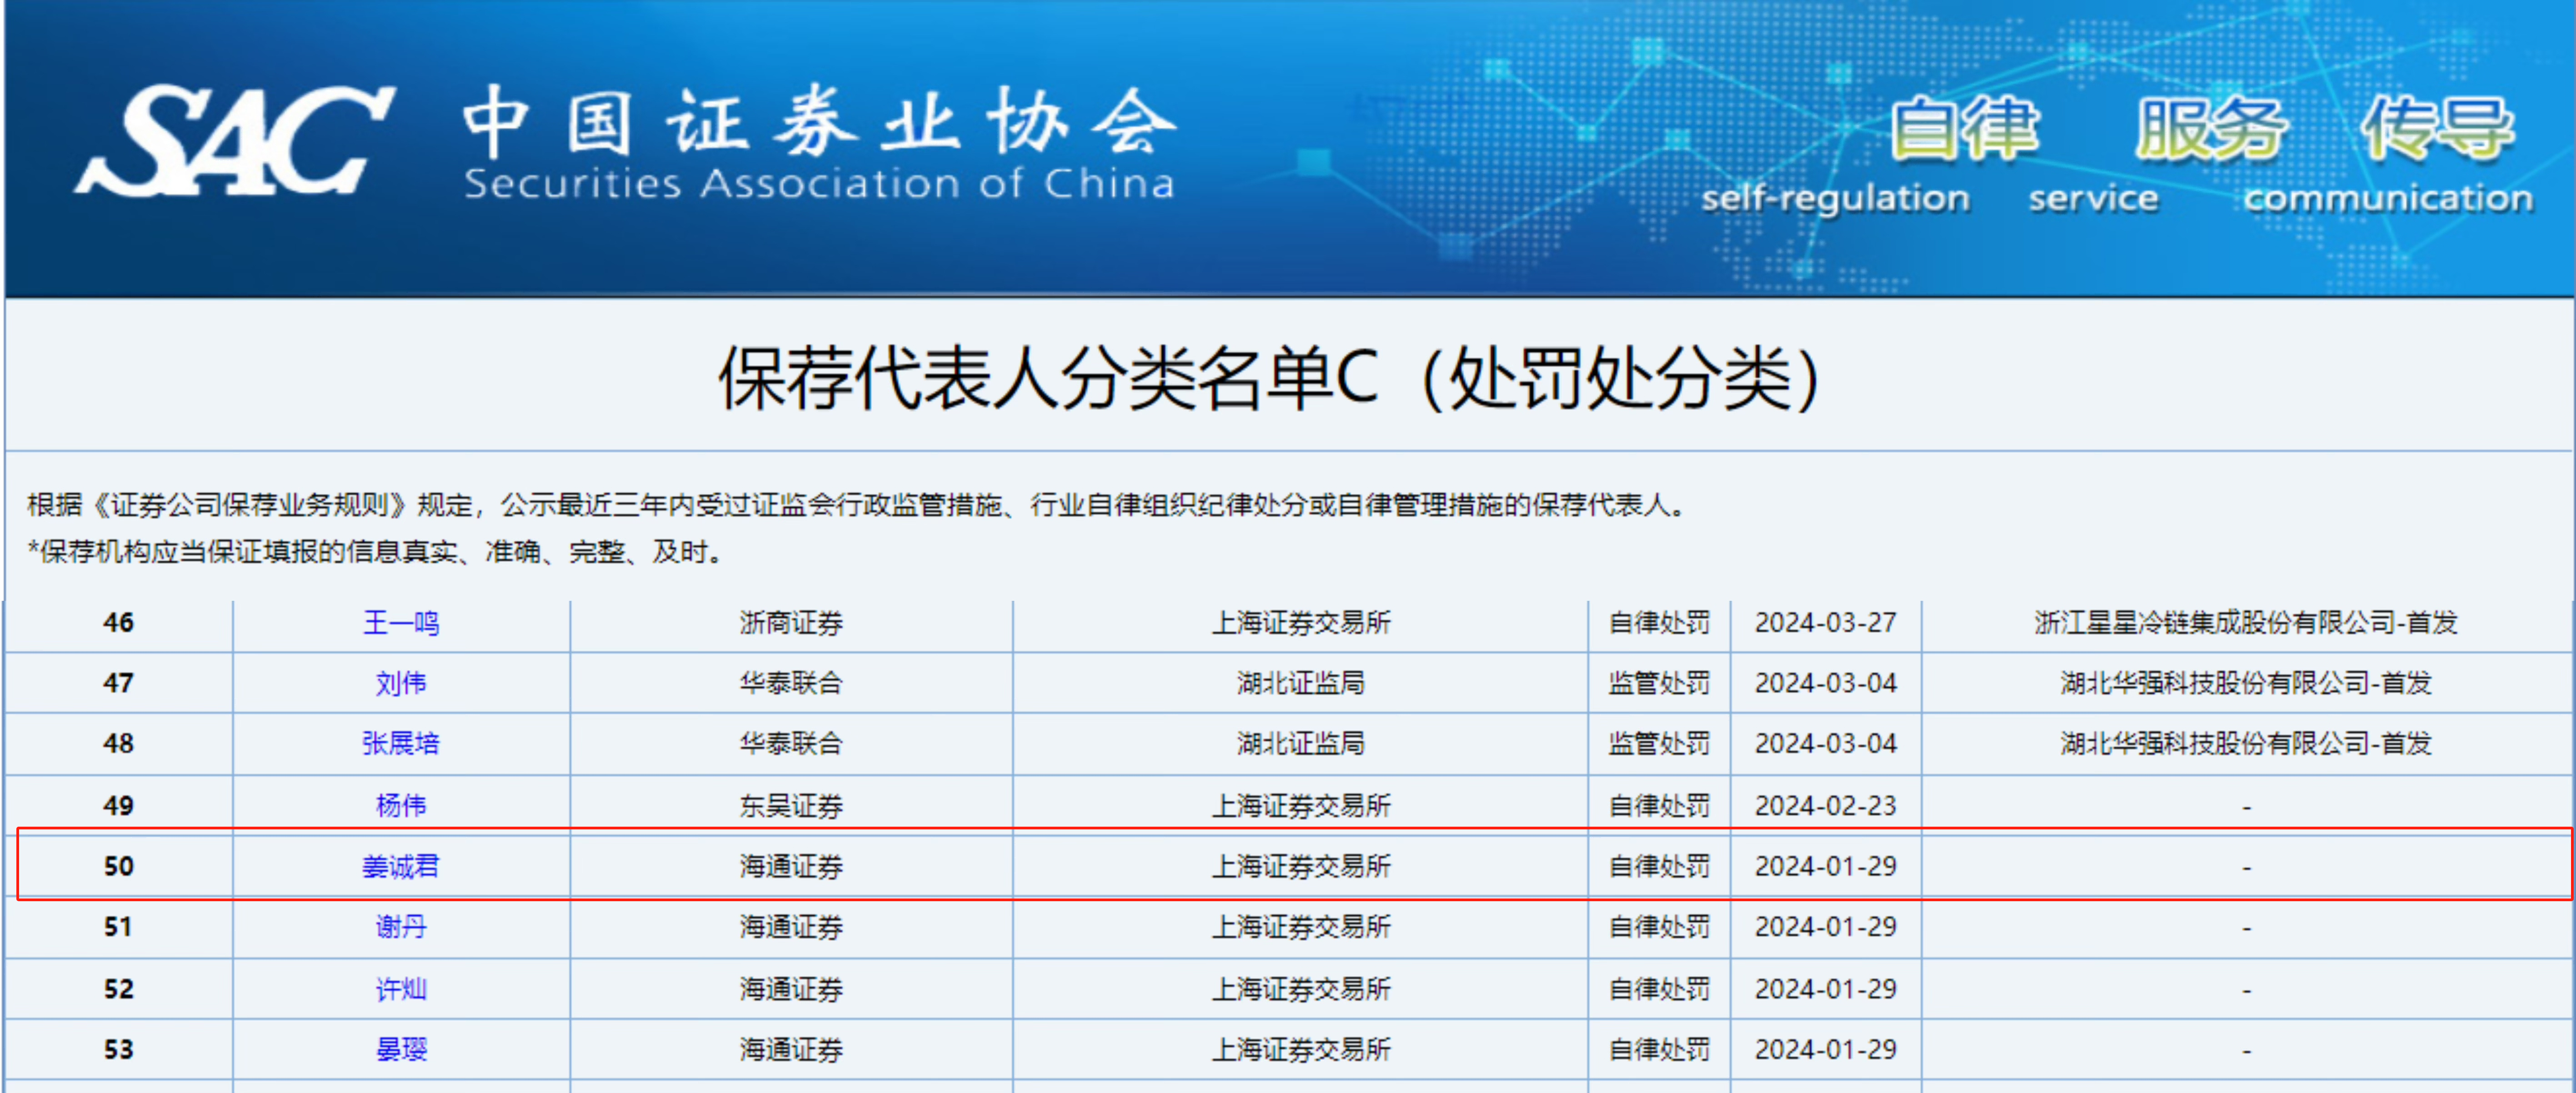Select the 浙商证券 cell in row 46
Screen dimensions: 2576x1093
[791, 623]
